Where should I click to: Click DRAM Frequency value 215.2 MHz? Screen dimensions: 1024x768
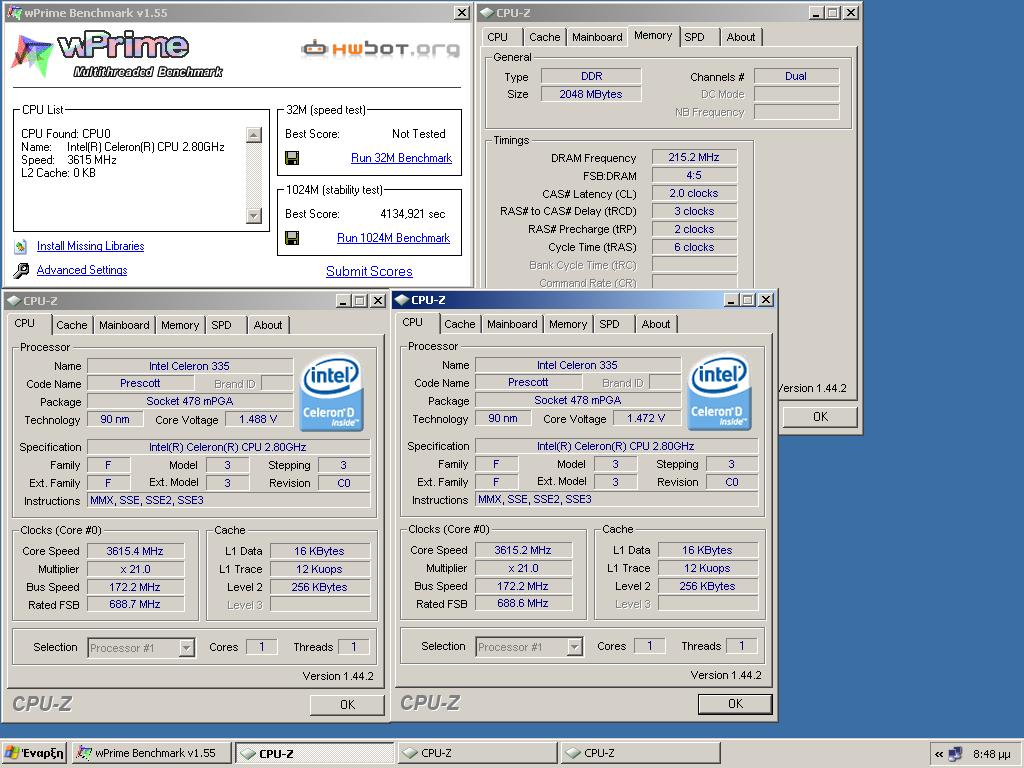tap(694, 157)
